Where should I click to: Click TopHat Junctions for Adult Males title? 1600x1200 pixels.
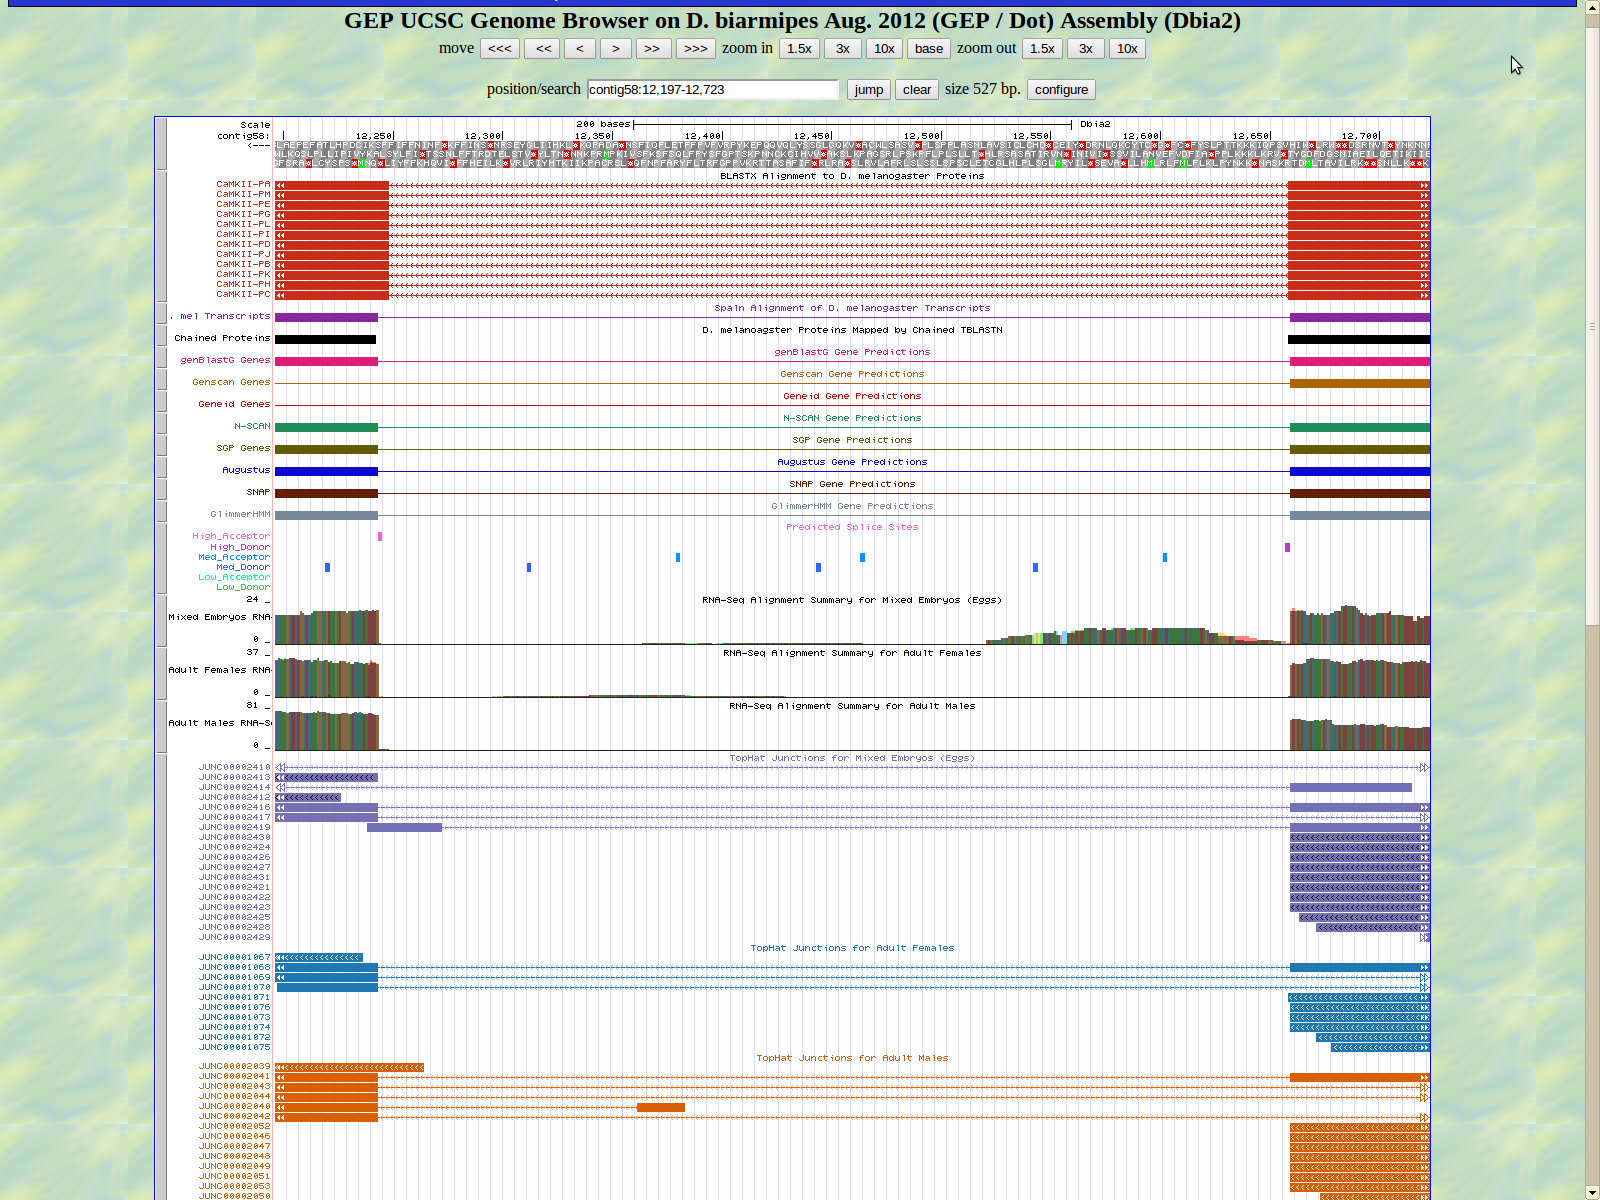(852, 1058)
